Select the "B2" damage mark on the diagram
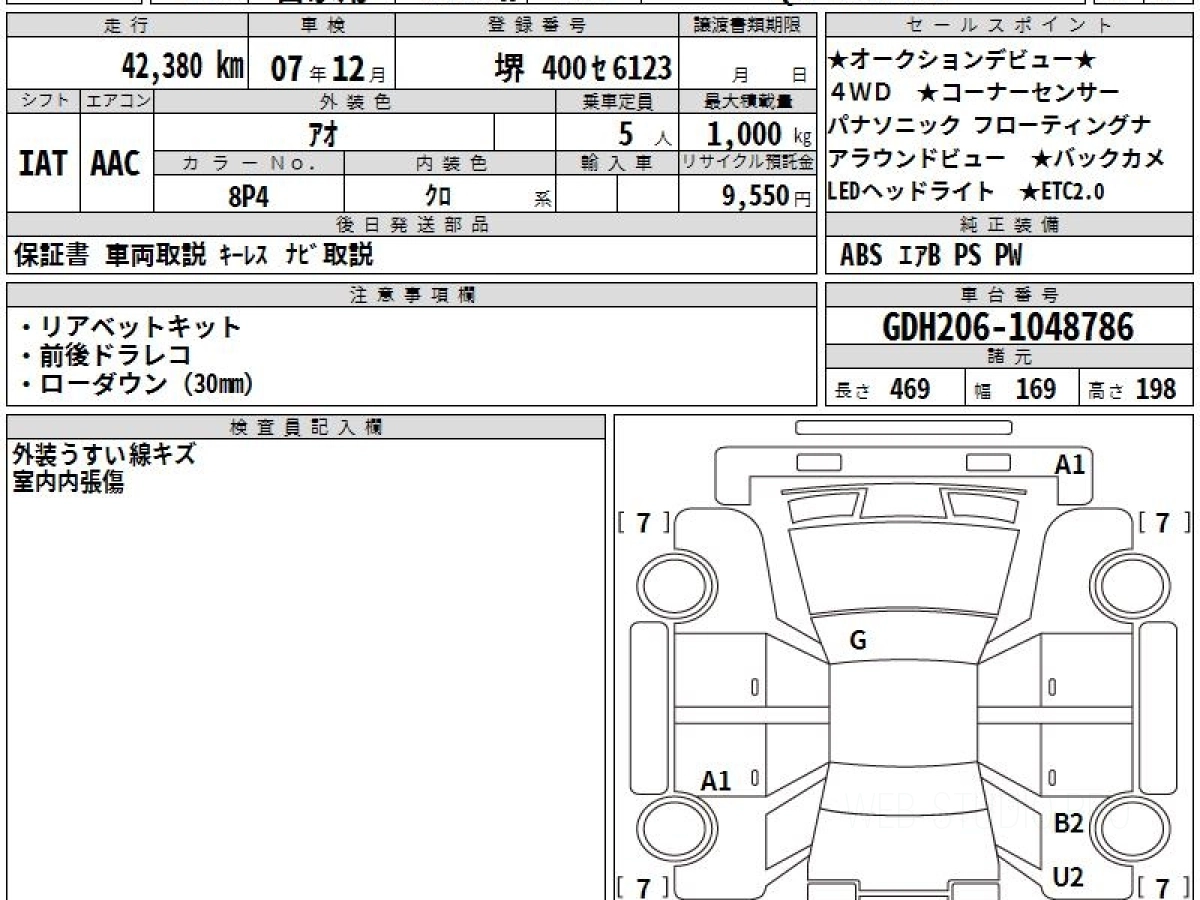 coord(1069,824)
